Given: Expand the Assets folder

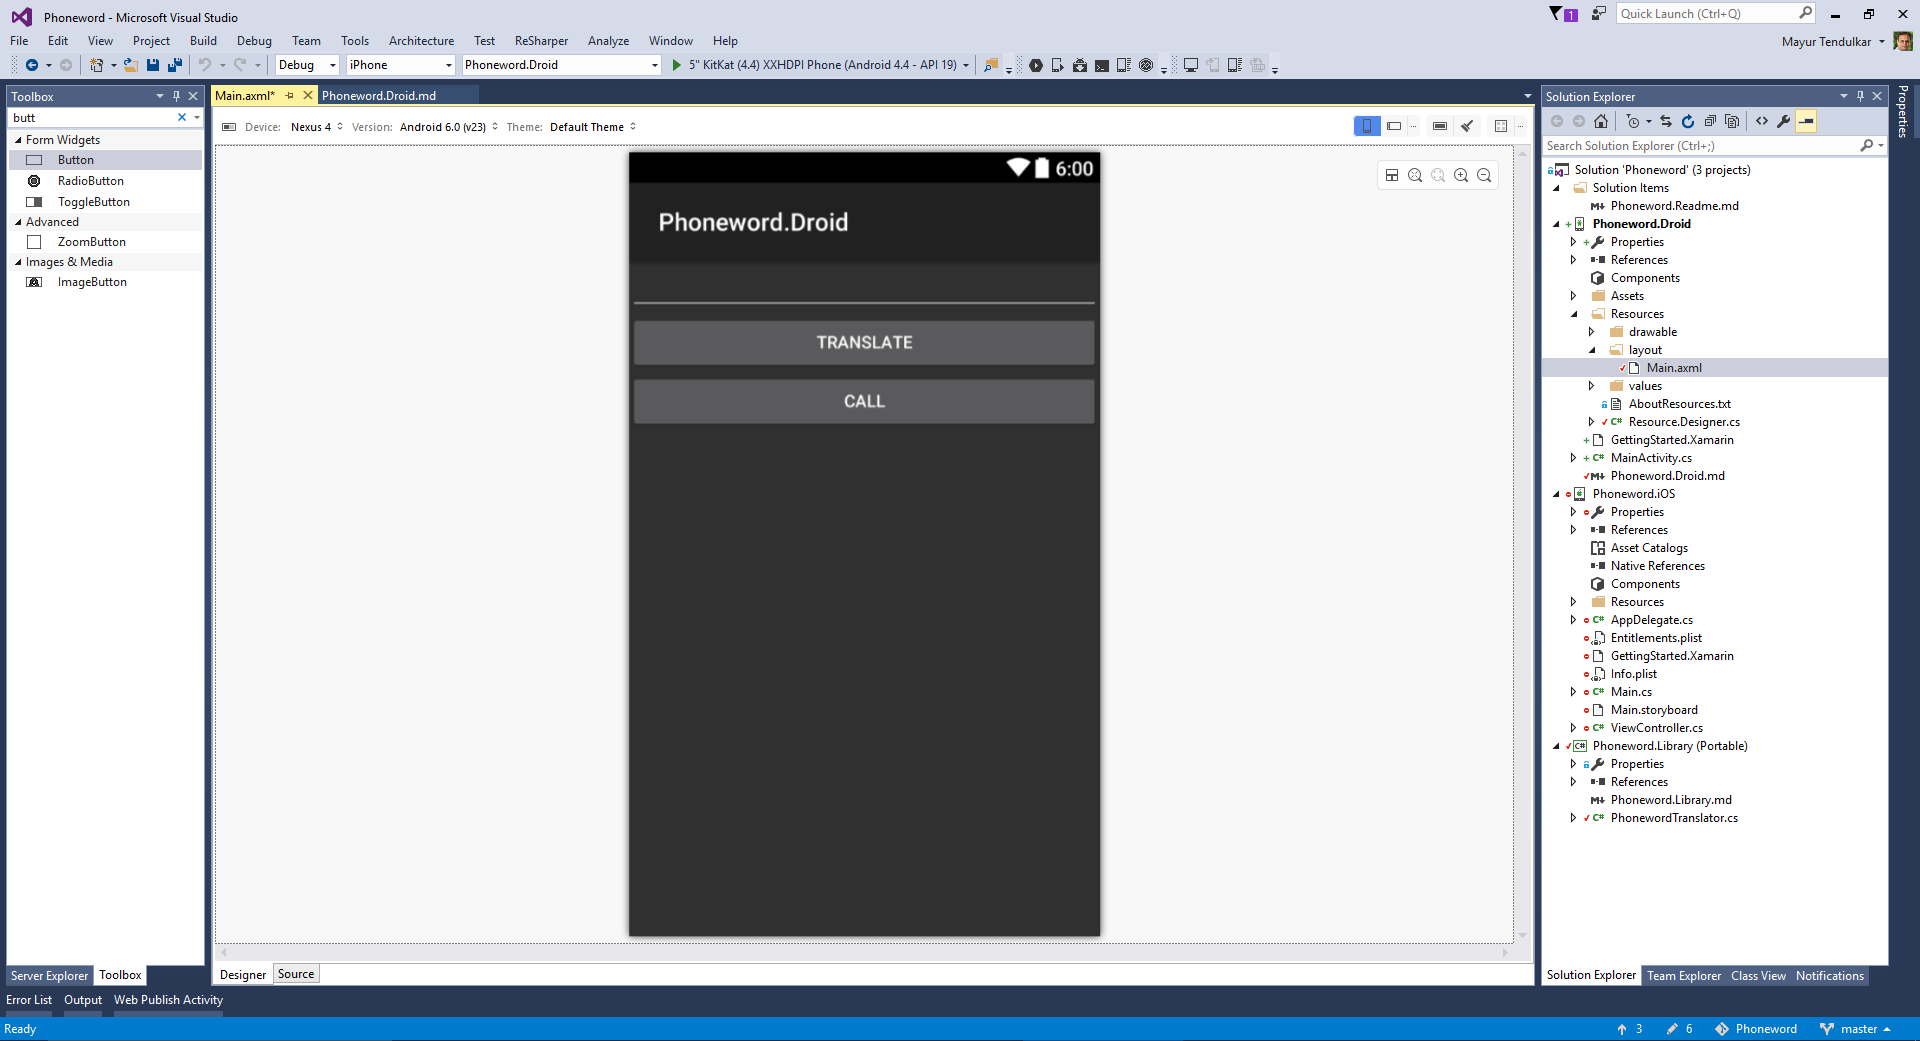Looking at the screenshot, I should [1573, 296].
